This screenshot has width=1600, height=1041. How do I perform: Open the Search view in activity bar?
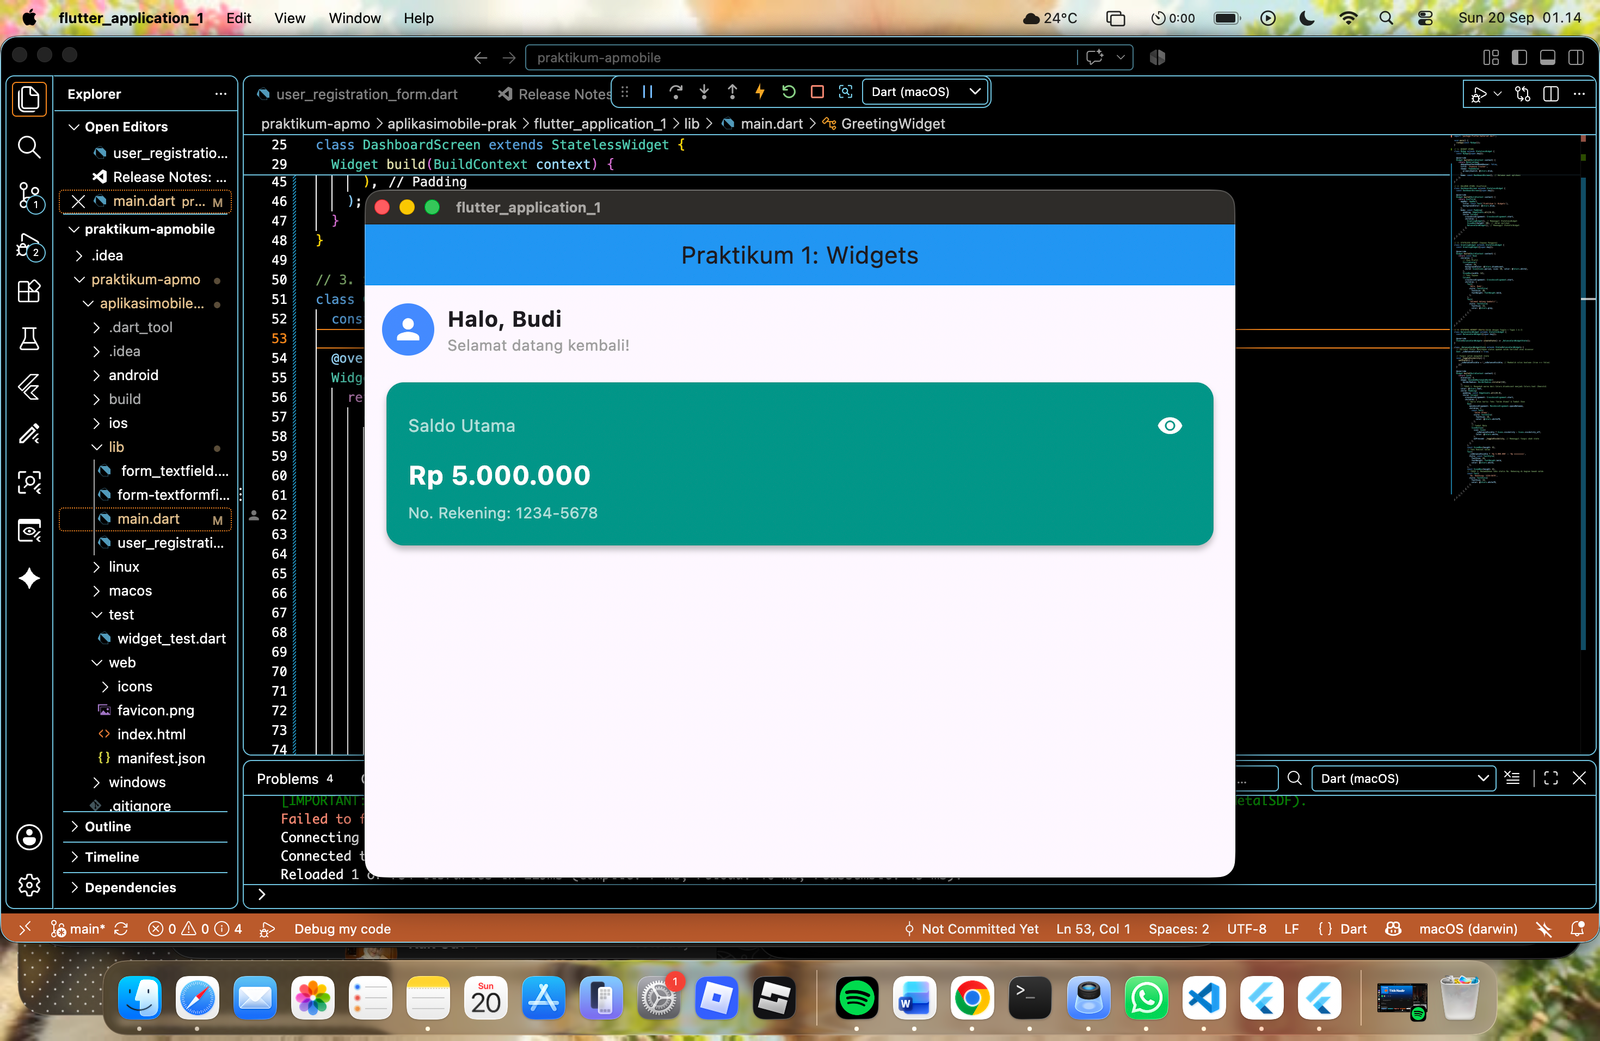[29, 148]
